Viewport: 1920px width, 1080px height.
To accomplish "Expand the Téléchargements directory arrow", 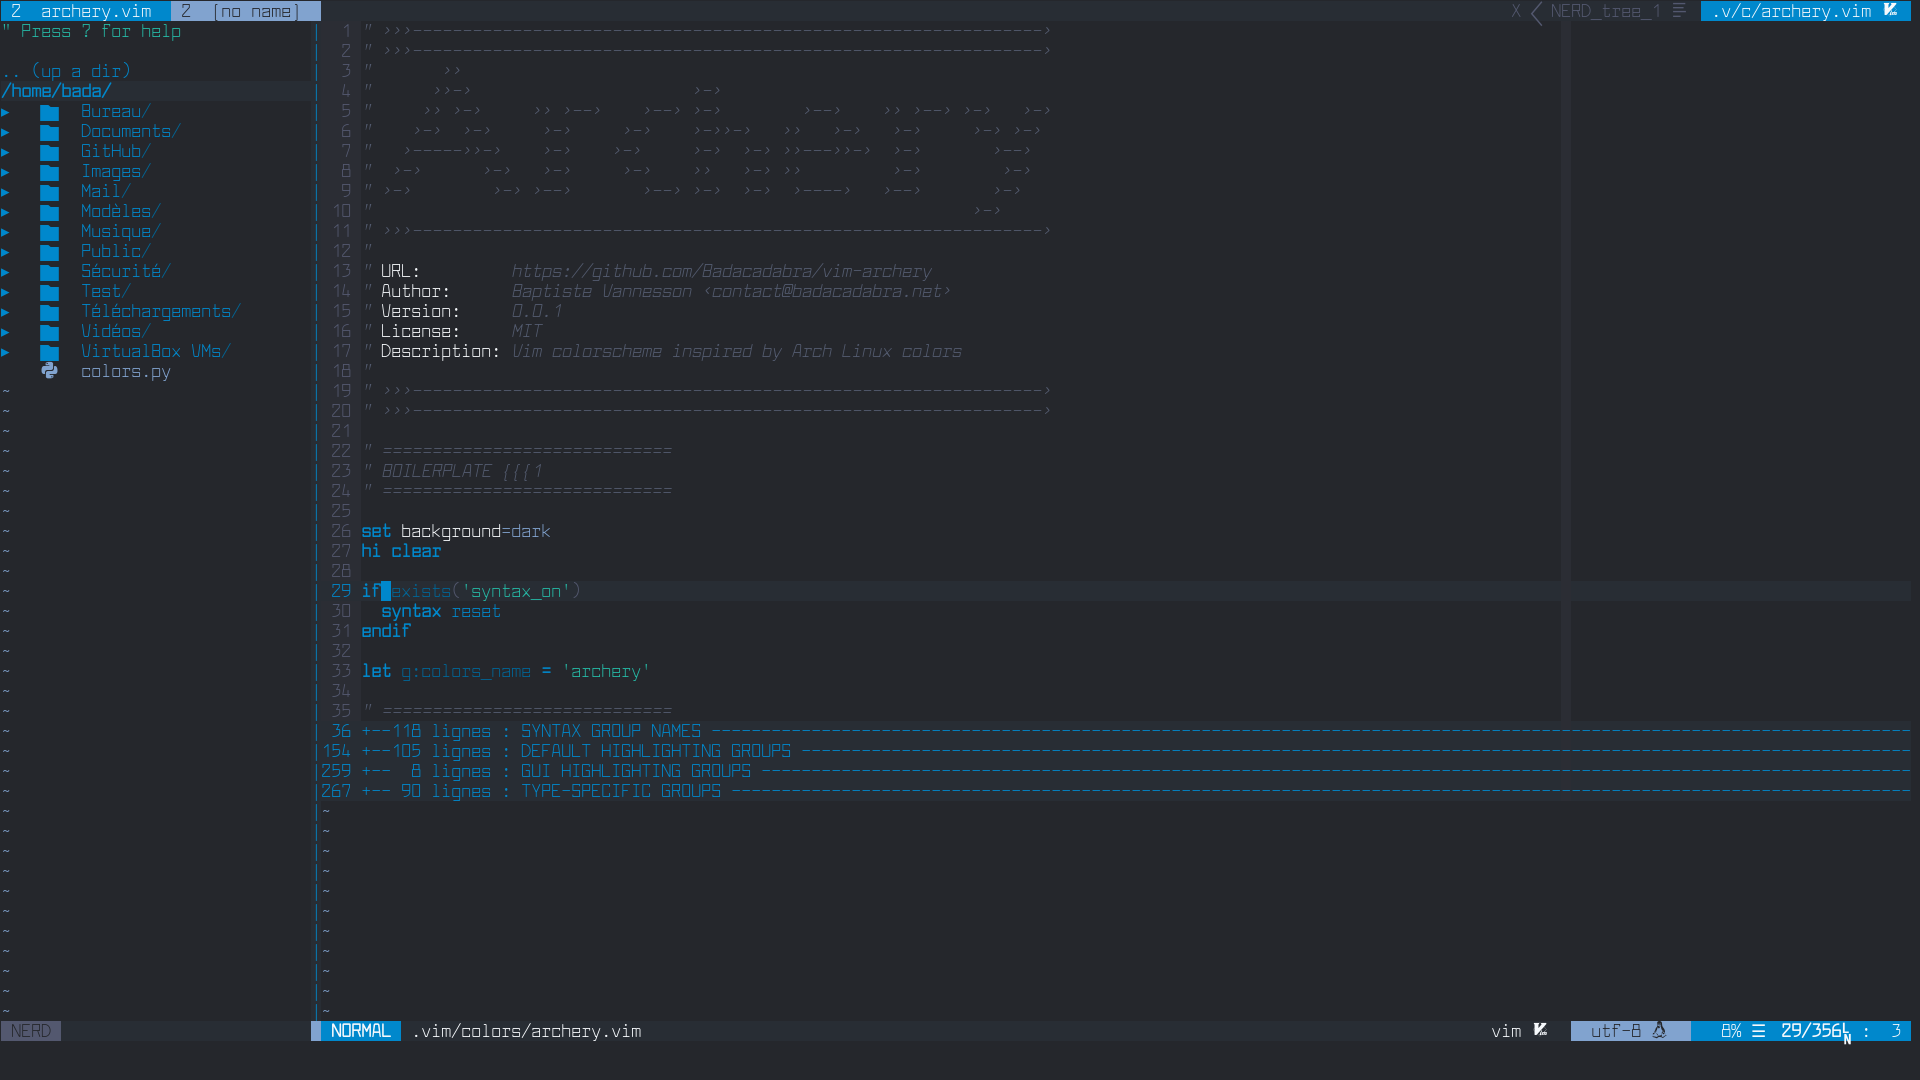I will (6, 312).
